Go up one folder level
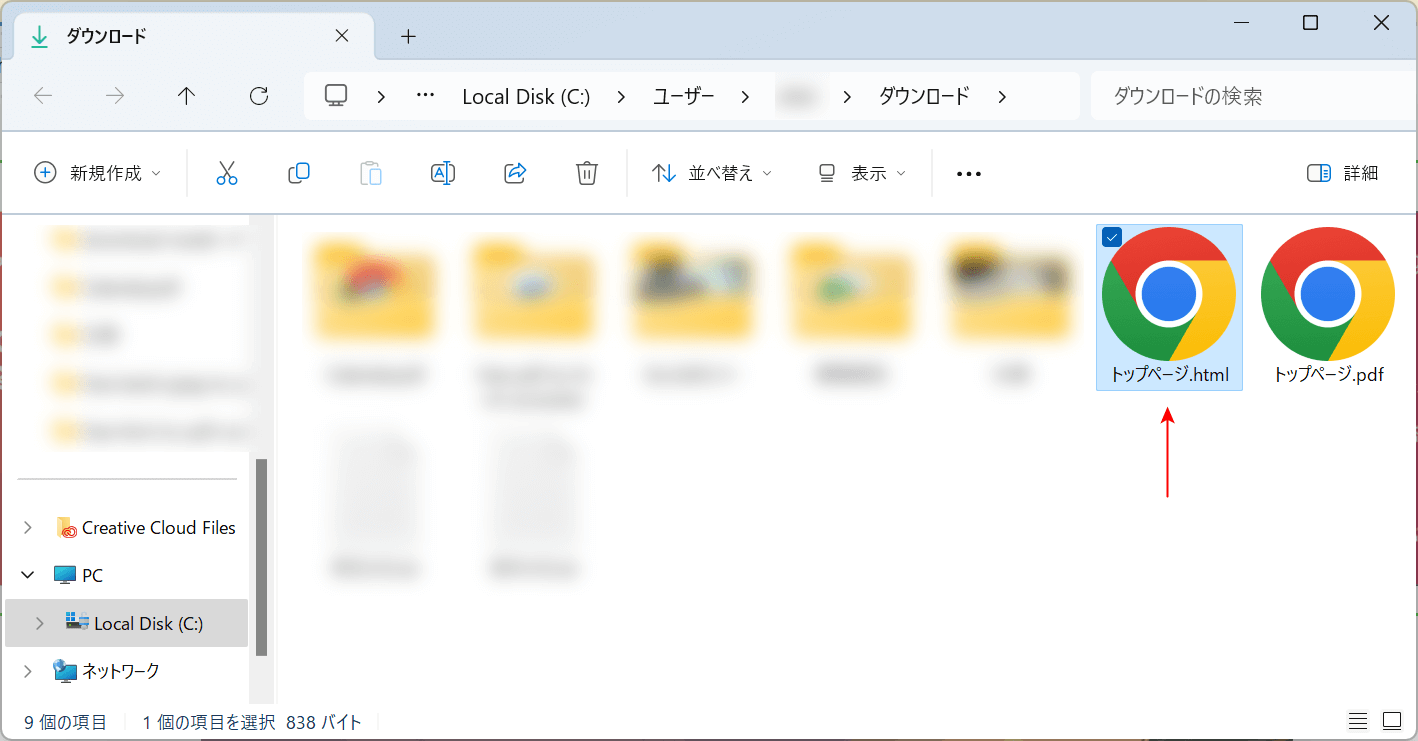Image resolution: width=1418 pixels, height=741 pixels. [187, 96]
